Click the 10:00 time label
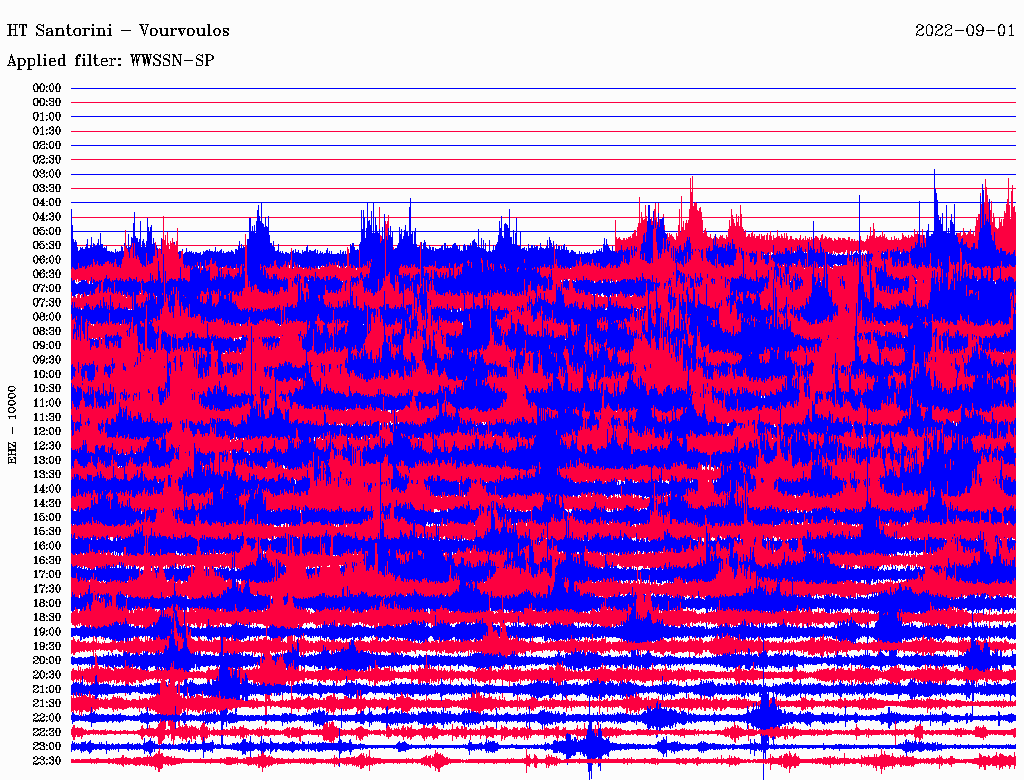1024x780 pixels. coord(47,374)
